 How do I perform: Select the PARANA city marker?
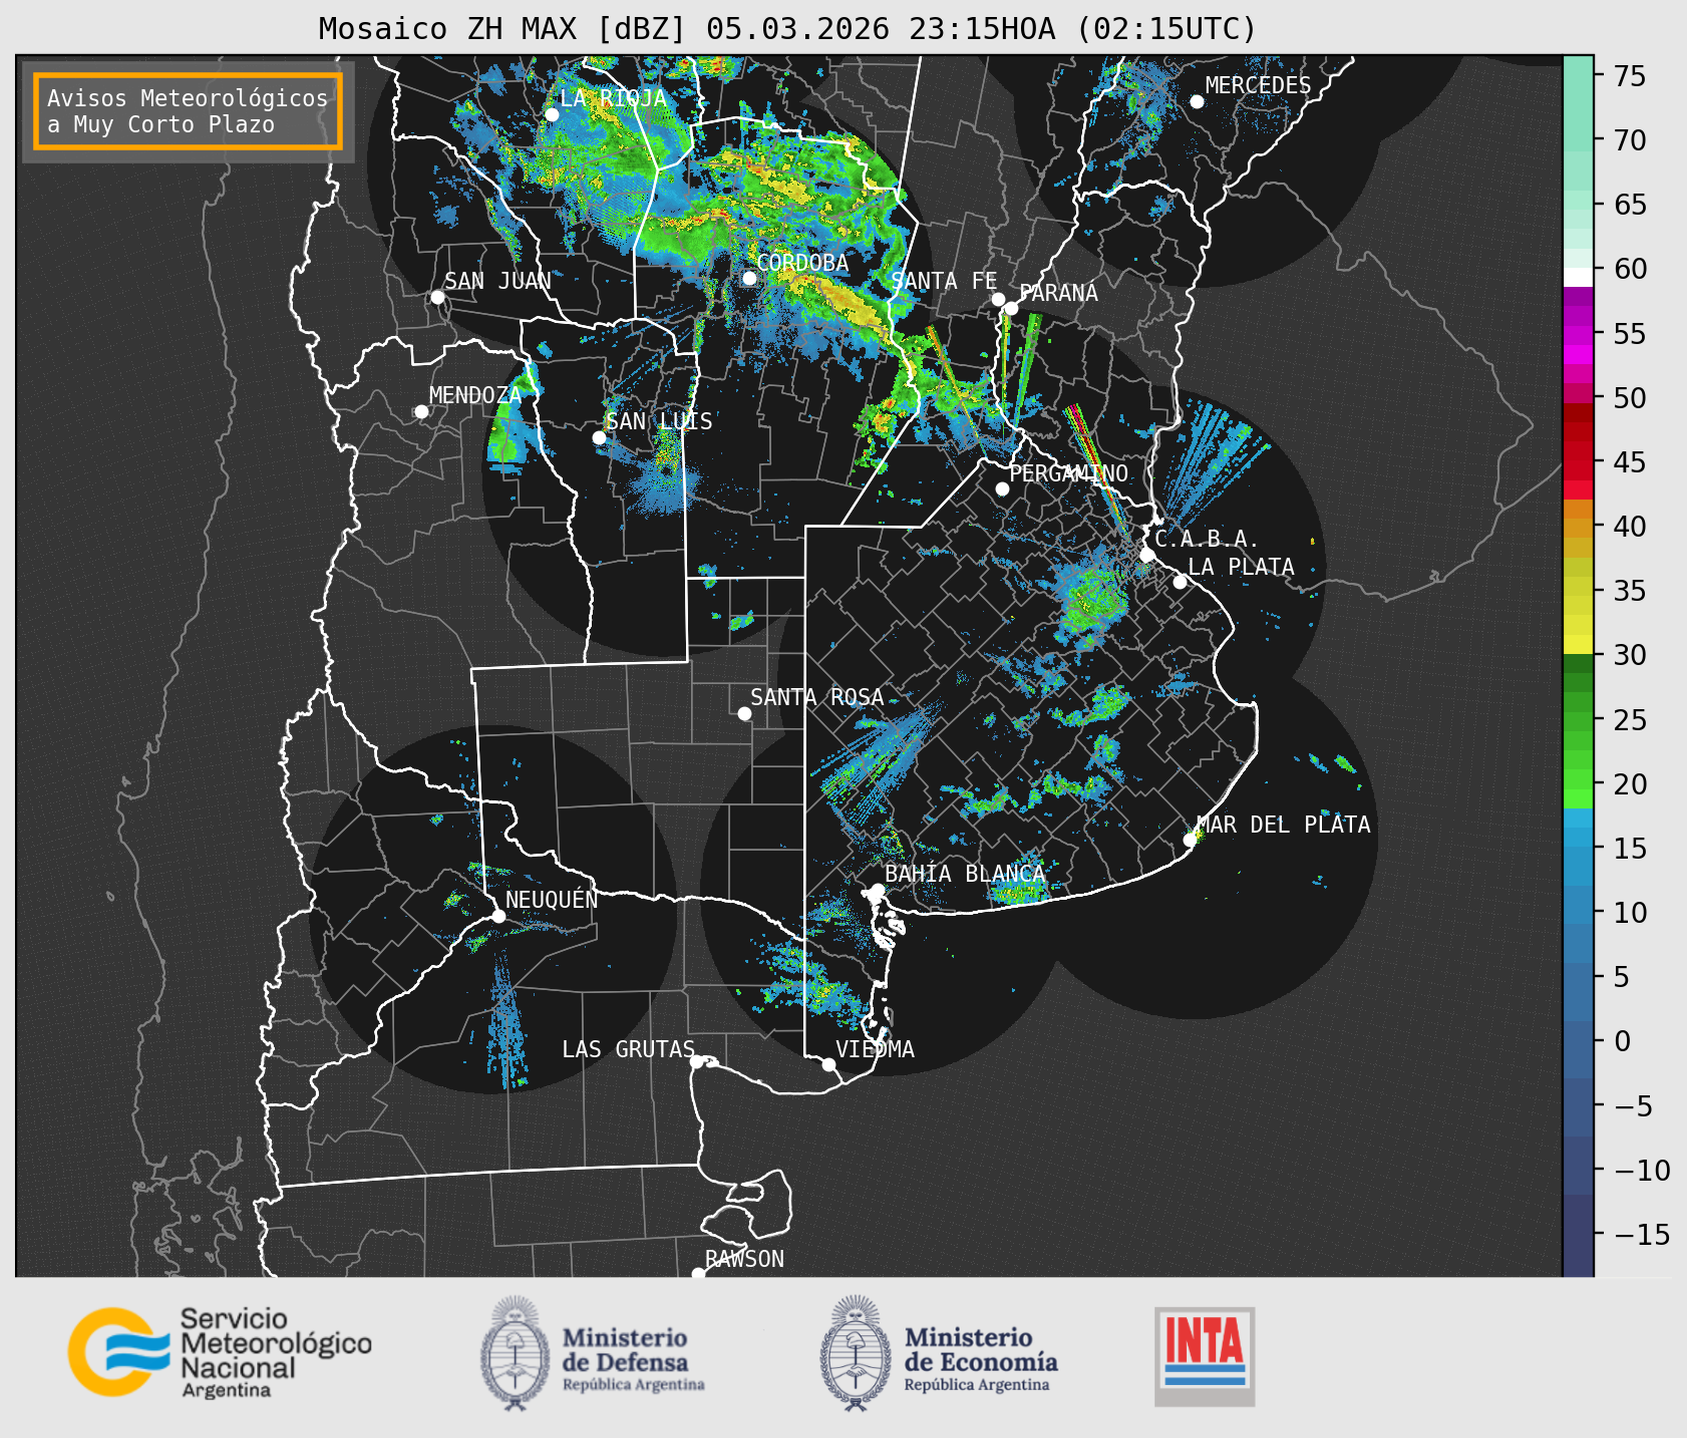[x=1011, y=308]
